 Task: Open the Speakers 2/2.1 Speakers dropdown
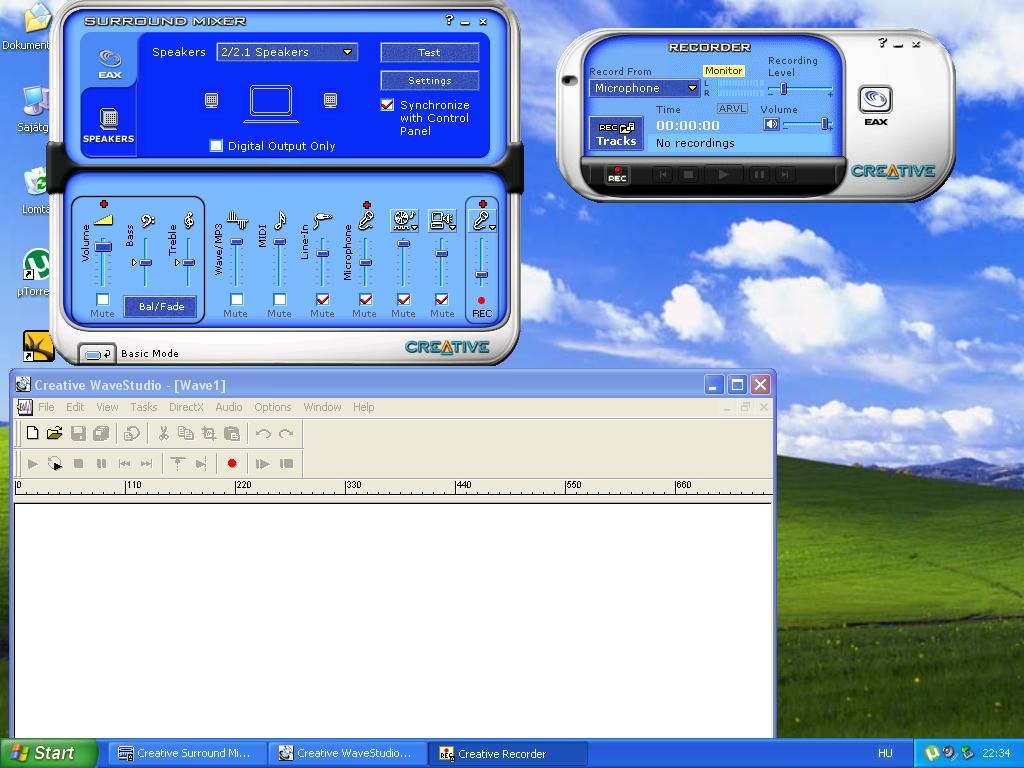point(287,52)
